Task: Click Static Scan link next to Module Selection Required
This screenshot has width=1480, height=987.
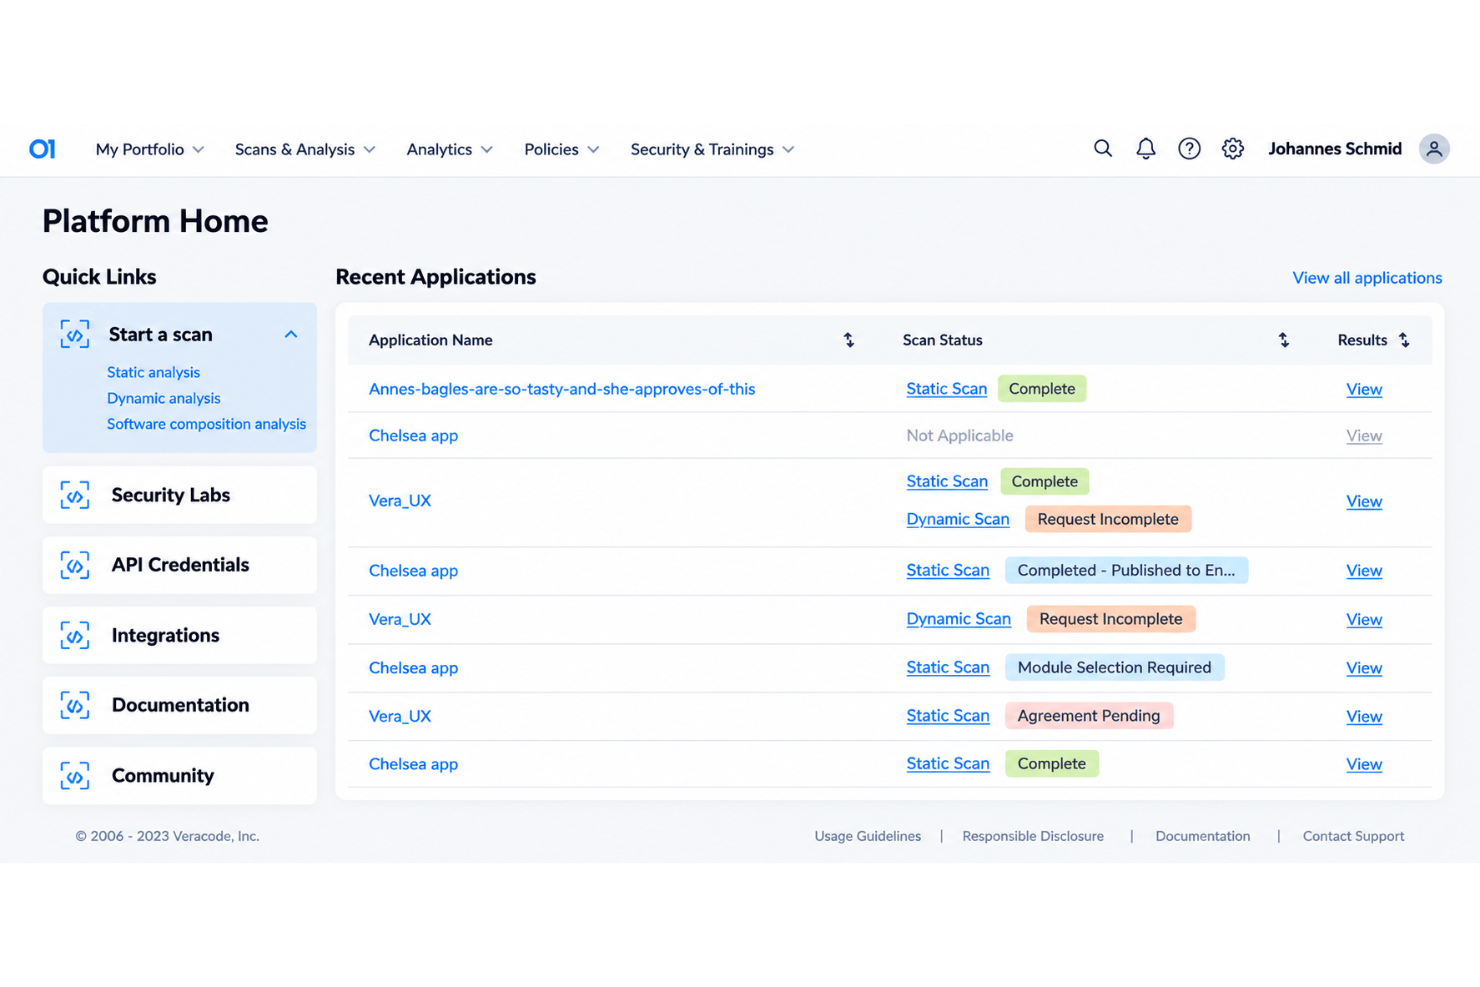Action: (948, 667)
